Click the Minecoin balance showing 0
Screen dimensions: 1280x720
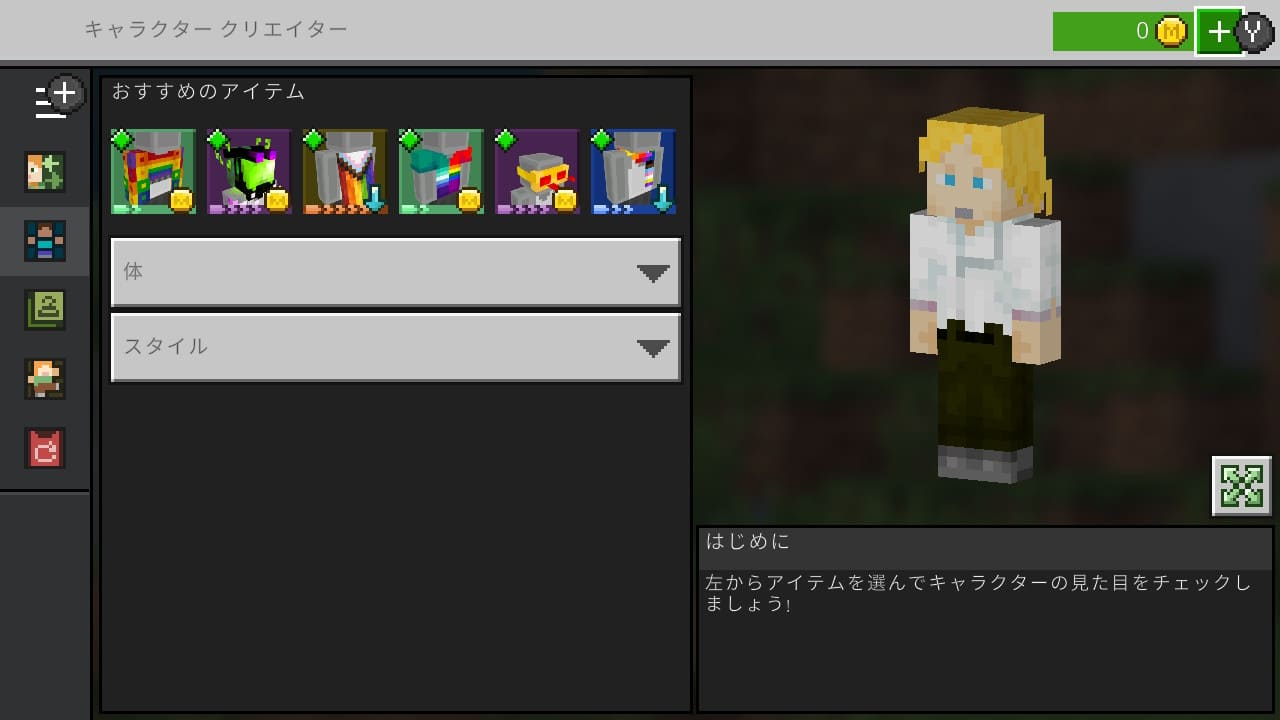point(1122,32)
